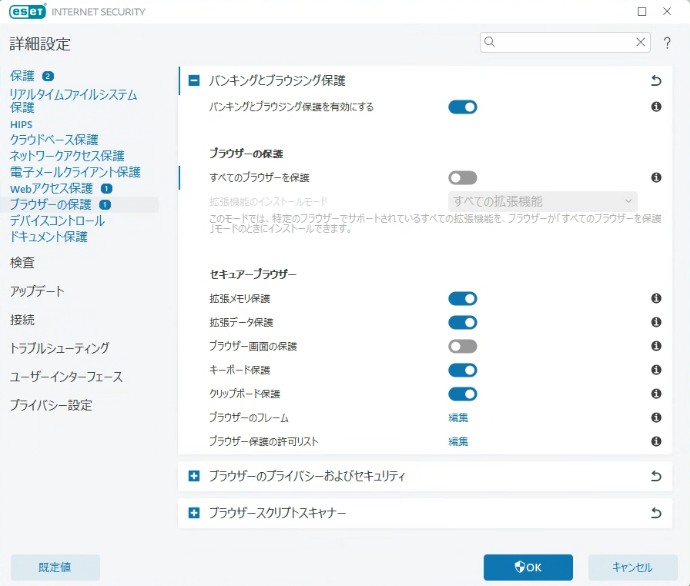
Task: Toggle 拡張データ保護 switch
Action: [x=462, y=322]
